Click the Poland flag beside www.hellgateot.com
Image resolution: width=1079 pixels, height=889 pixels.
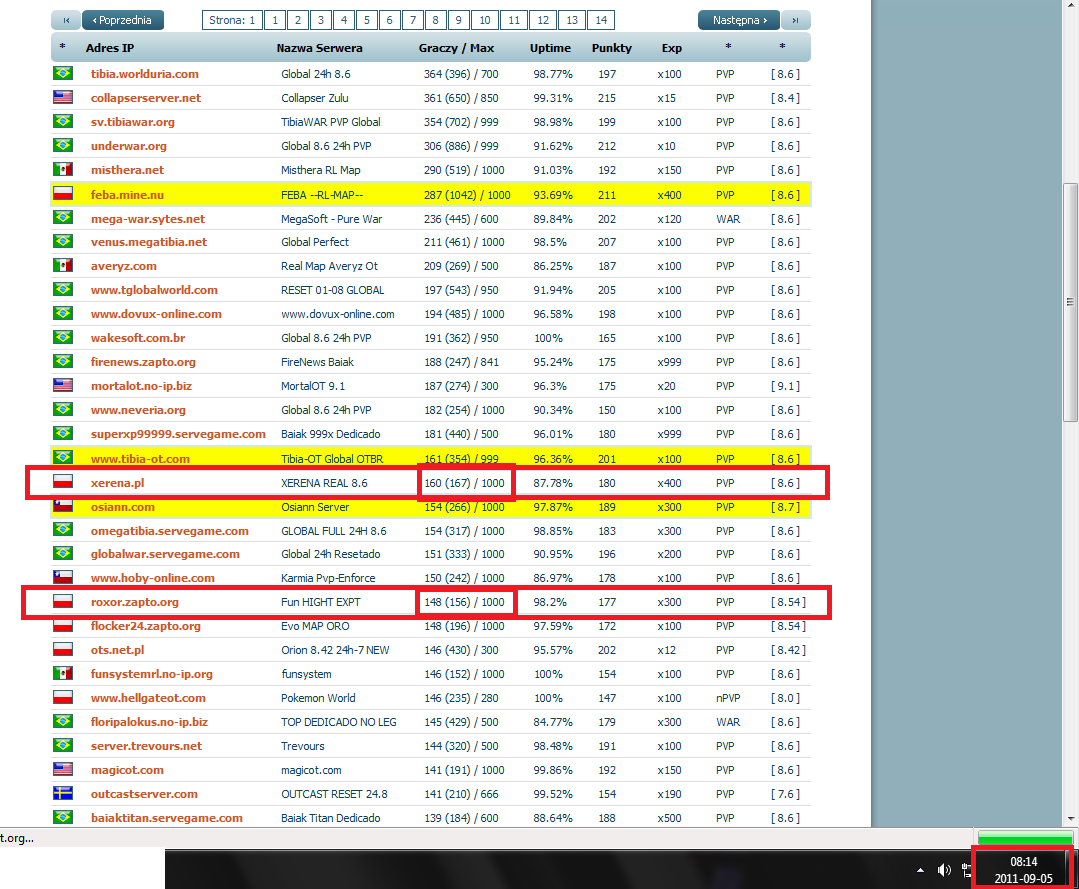click(63, 697)
